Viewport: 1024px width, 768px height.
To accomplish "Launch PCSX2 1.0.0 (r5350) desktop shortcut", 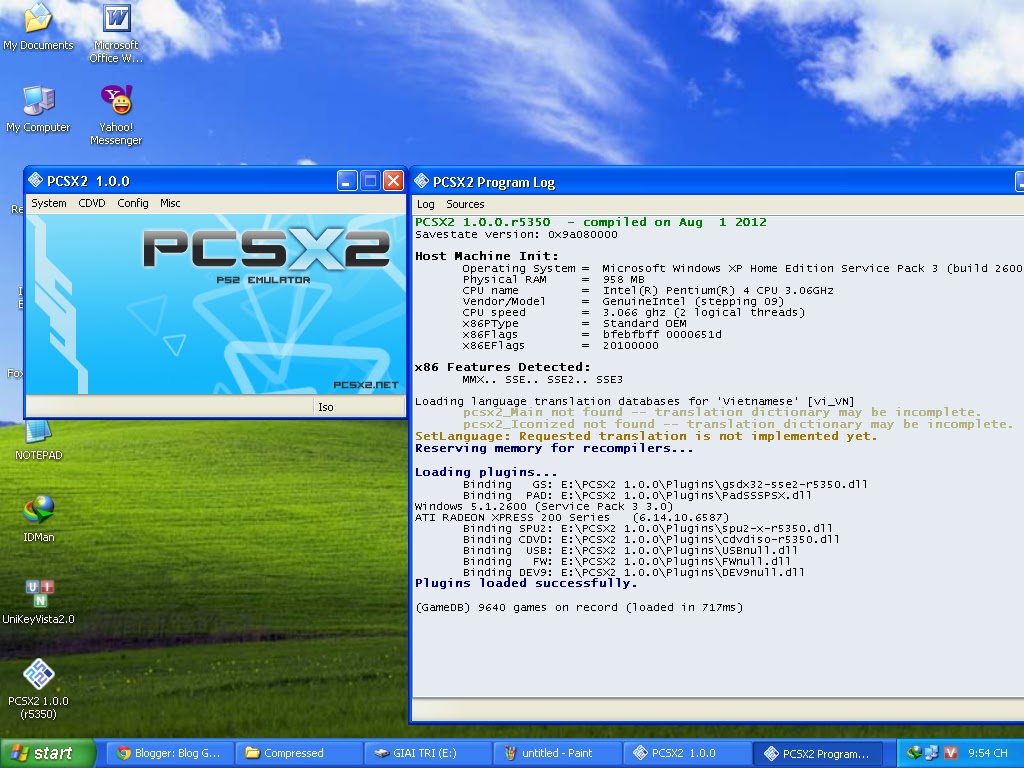I will (x=39, y=690).
